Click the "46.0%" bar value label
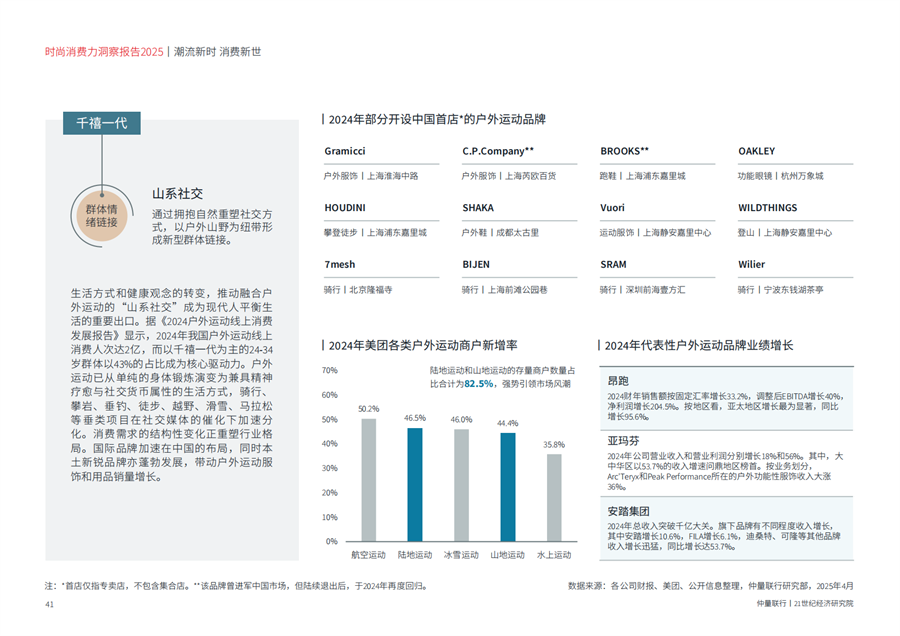 [x=461, y=420]
